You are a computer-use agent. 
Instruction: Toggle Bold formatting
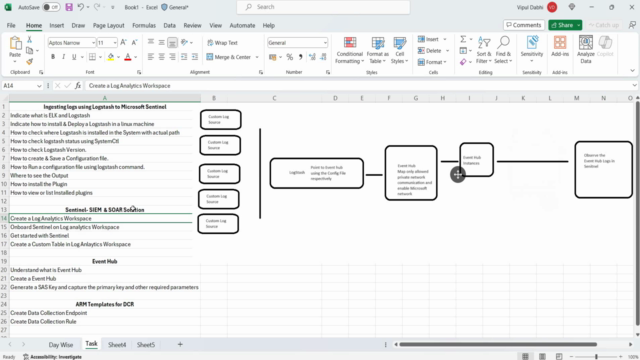(53, 57)
